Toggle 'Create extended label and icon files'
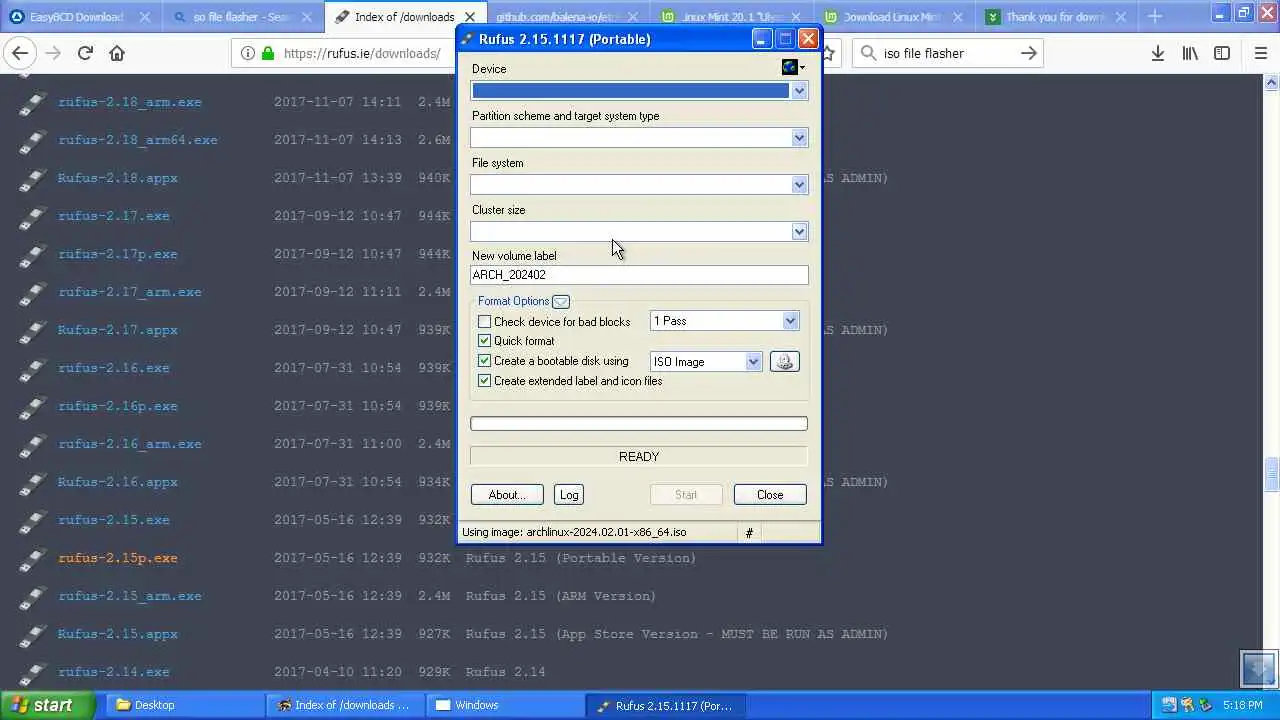The height and width of the screenshot is (720, 1280). (485, 381)
